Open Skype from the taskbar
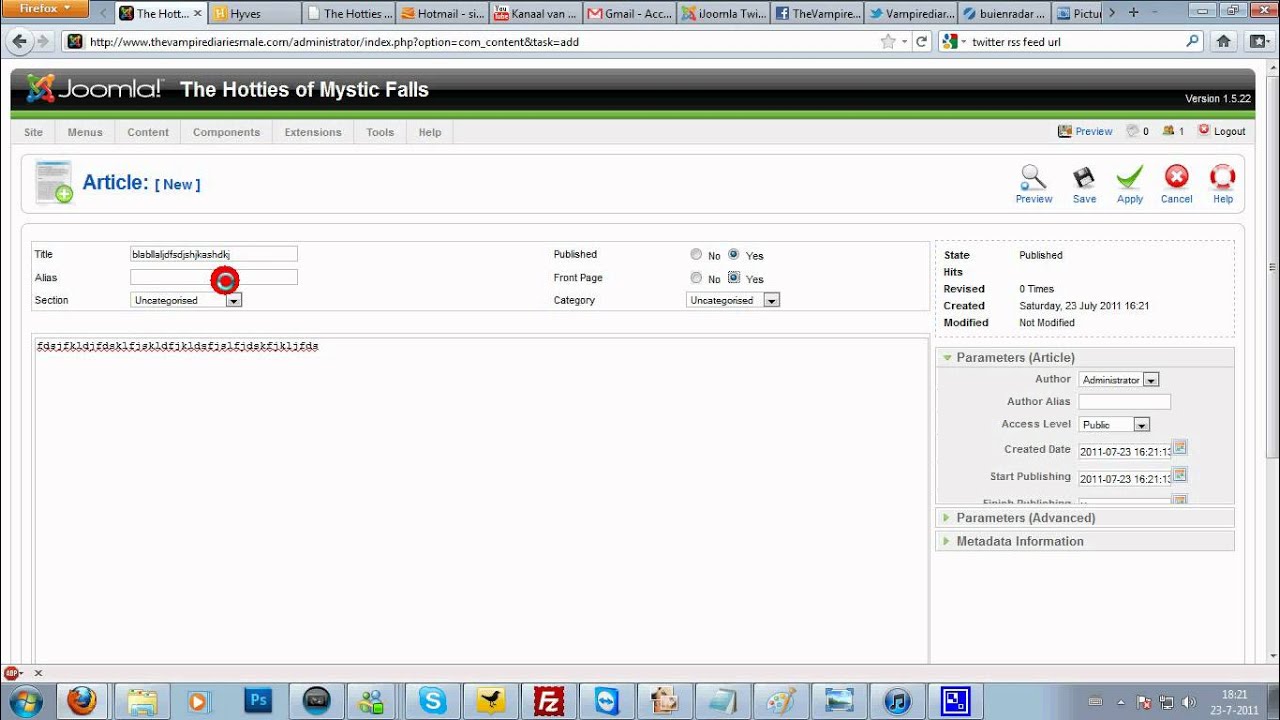The height and width of the screenshot is (720, 1280). [x=433, y=700]
